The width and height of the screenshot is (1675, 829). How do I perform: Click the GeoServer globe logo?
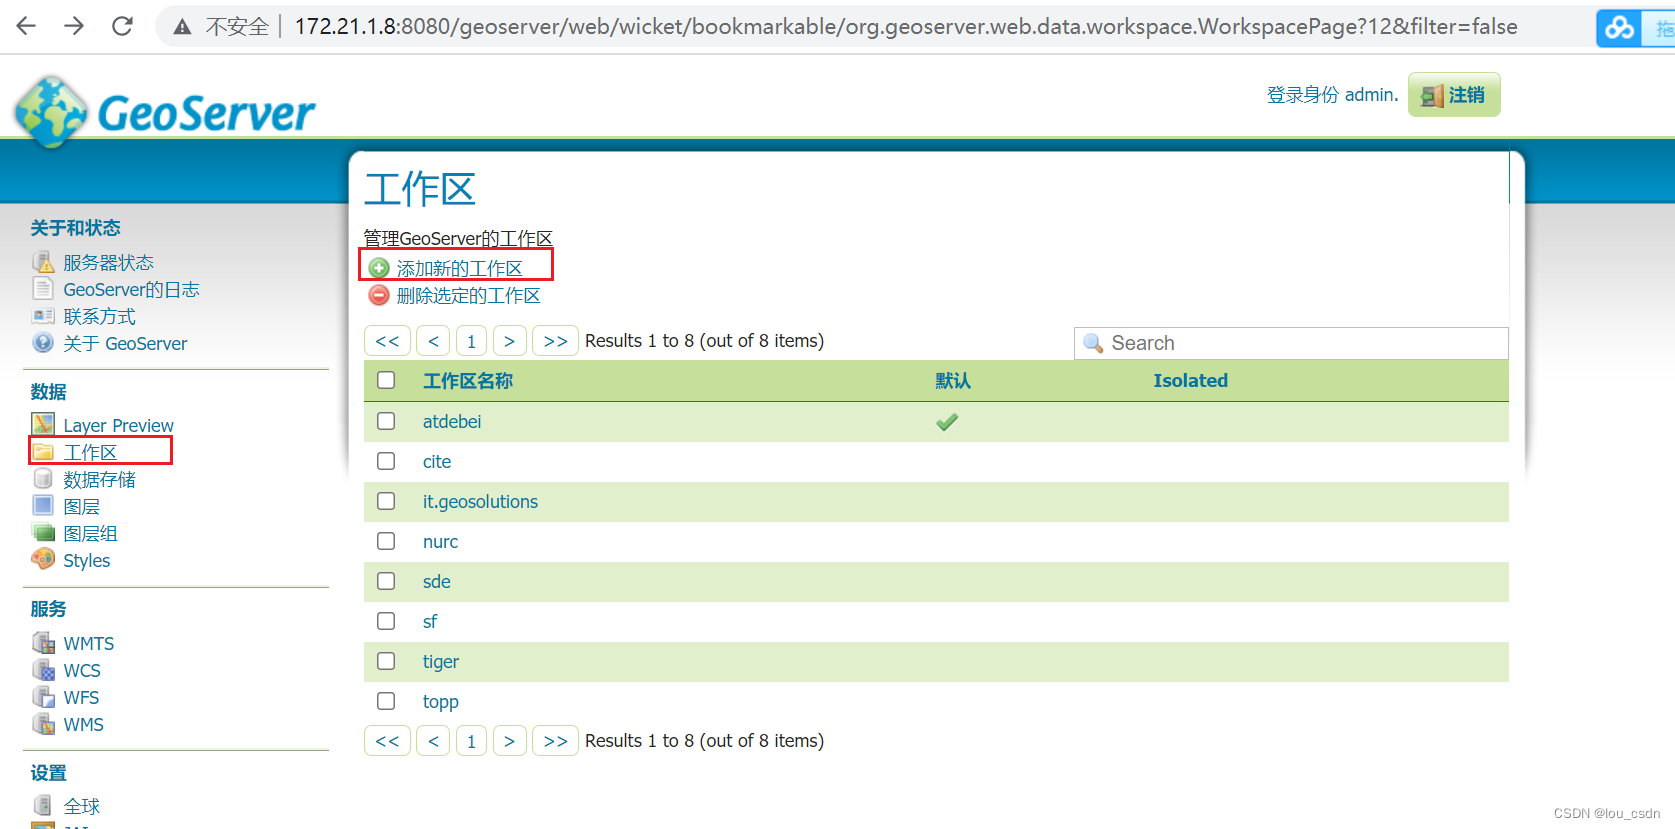tap(50, 112)
